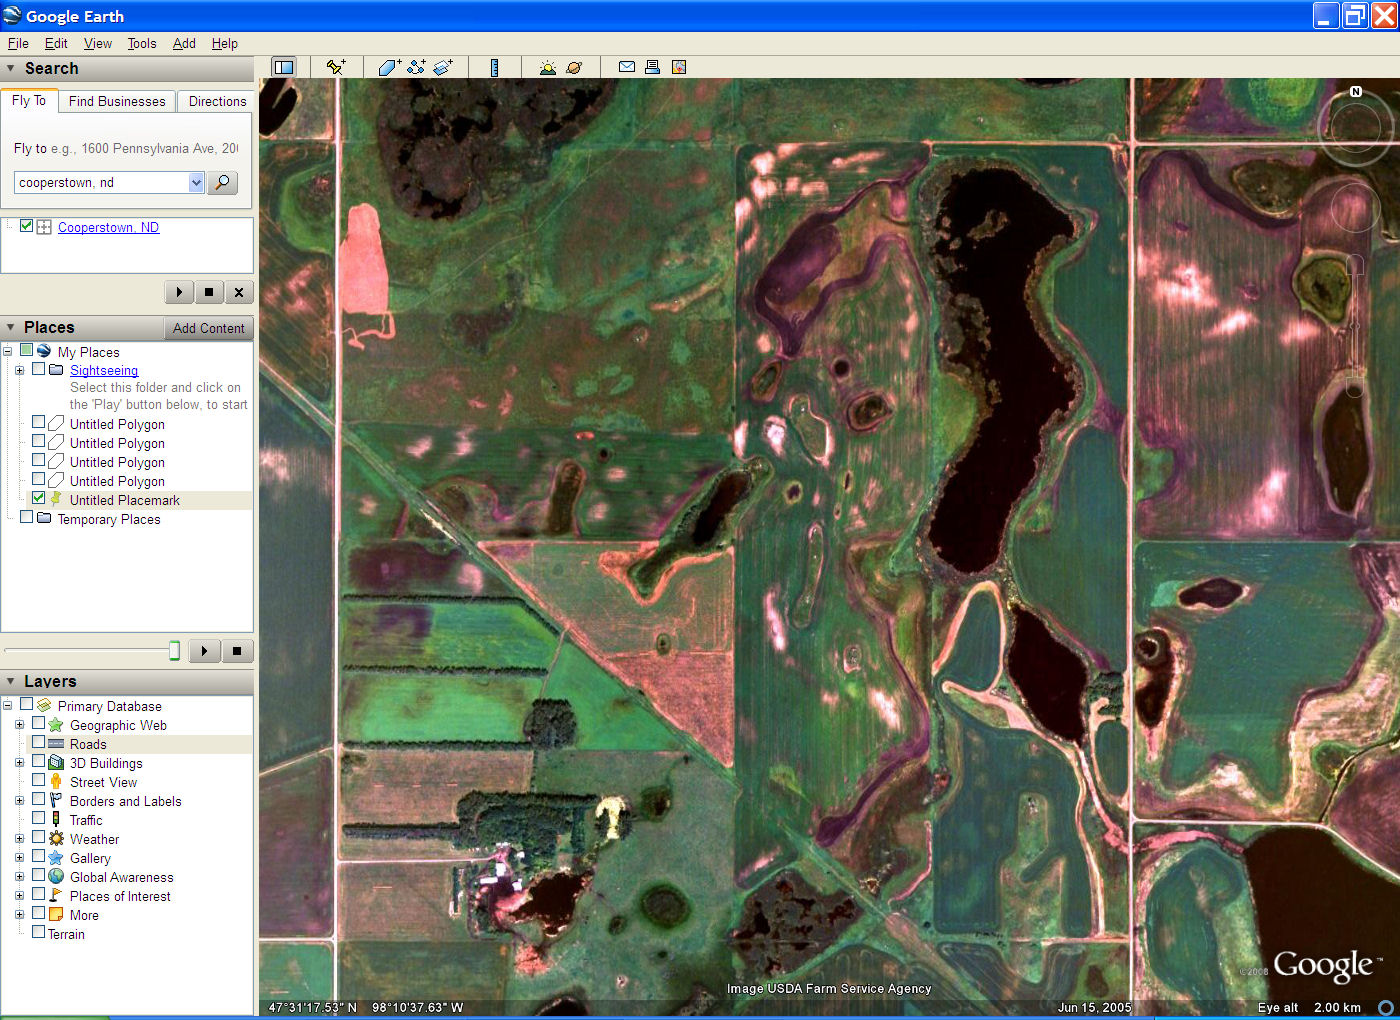
Task: Switch to the Directions tab
Action: (217, 101)
